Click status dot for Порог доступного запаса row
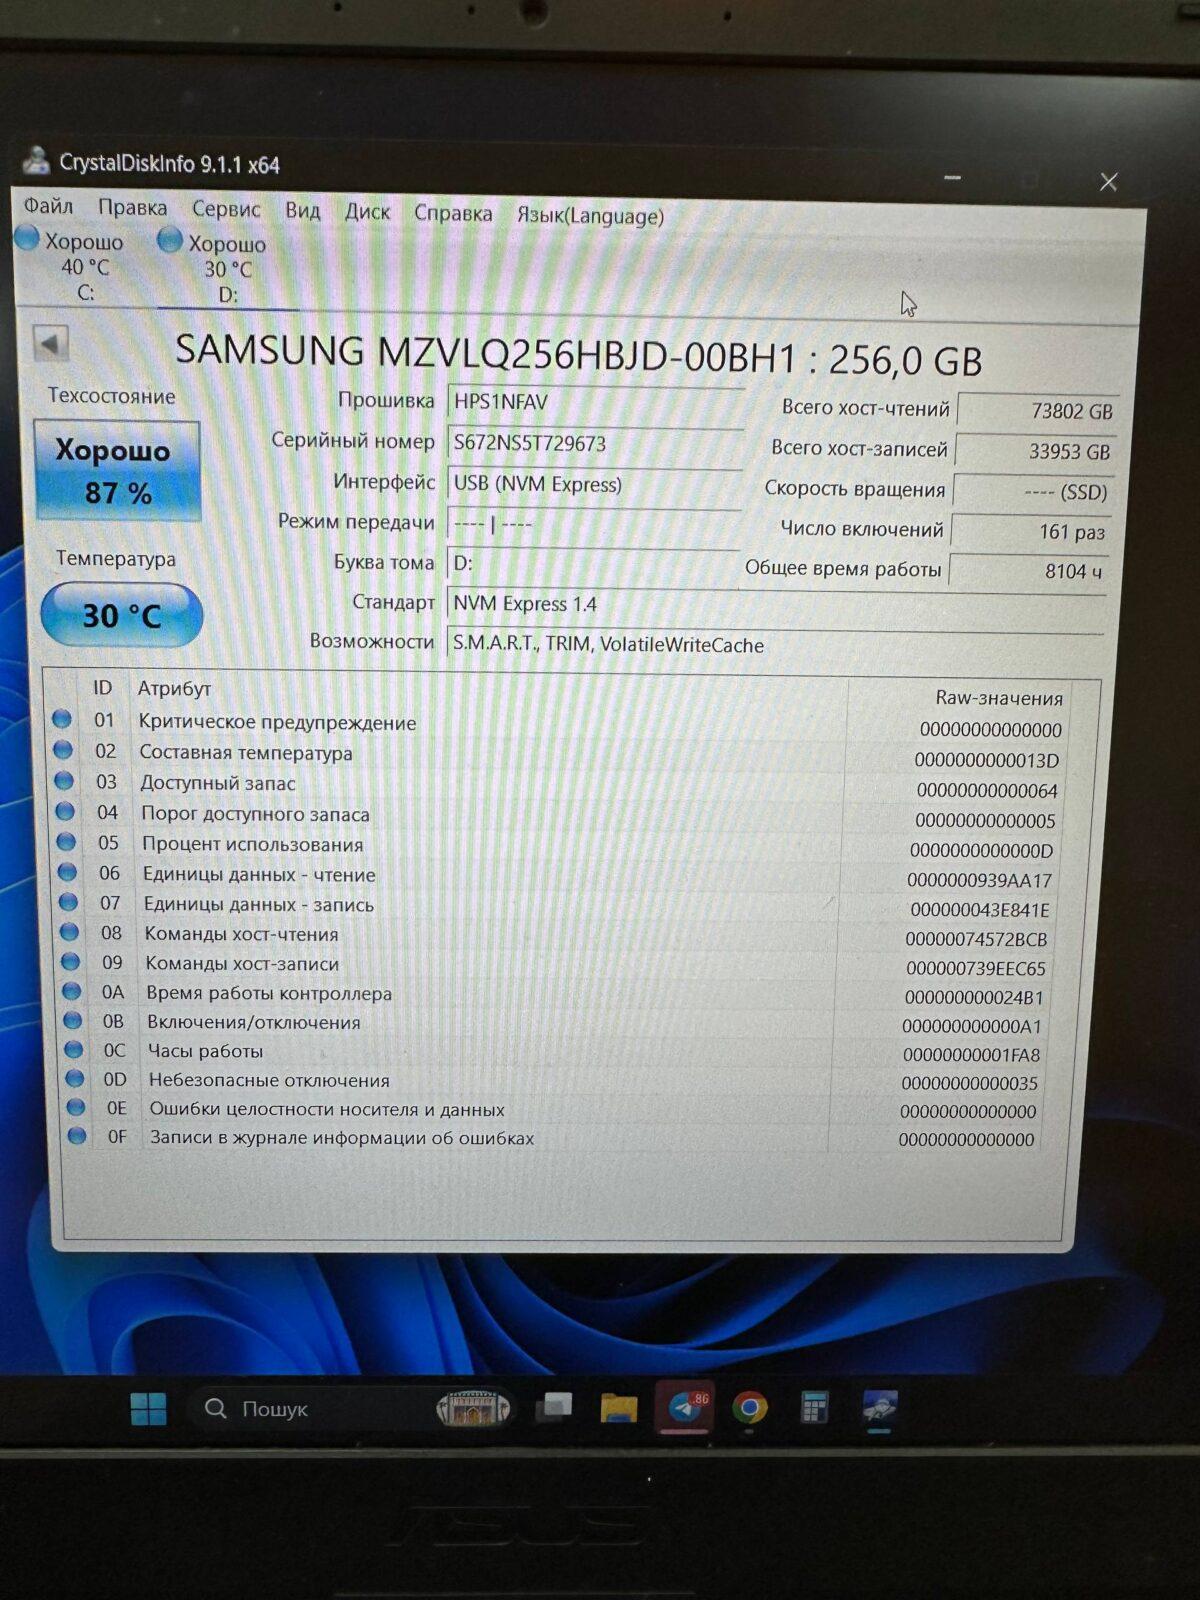The width and height of the screenshot is (1200, 1600). 65,811
